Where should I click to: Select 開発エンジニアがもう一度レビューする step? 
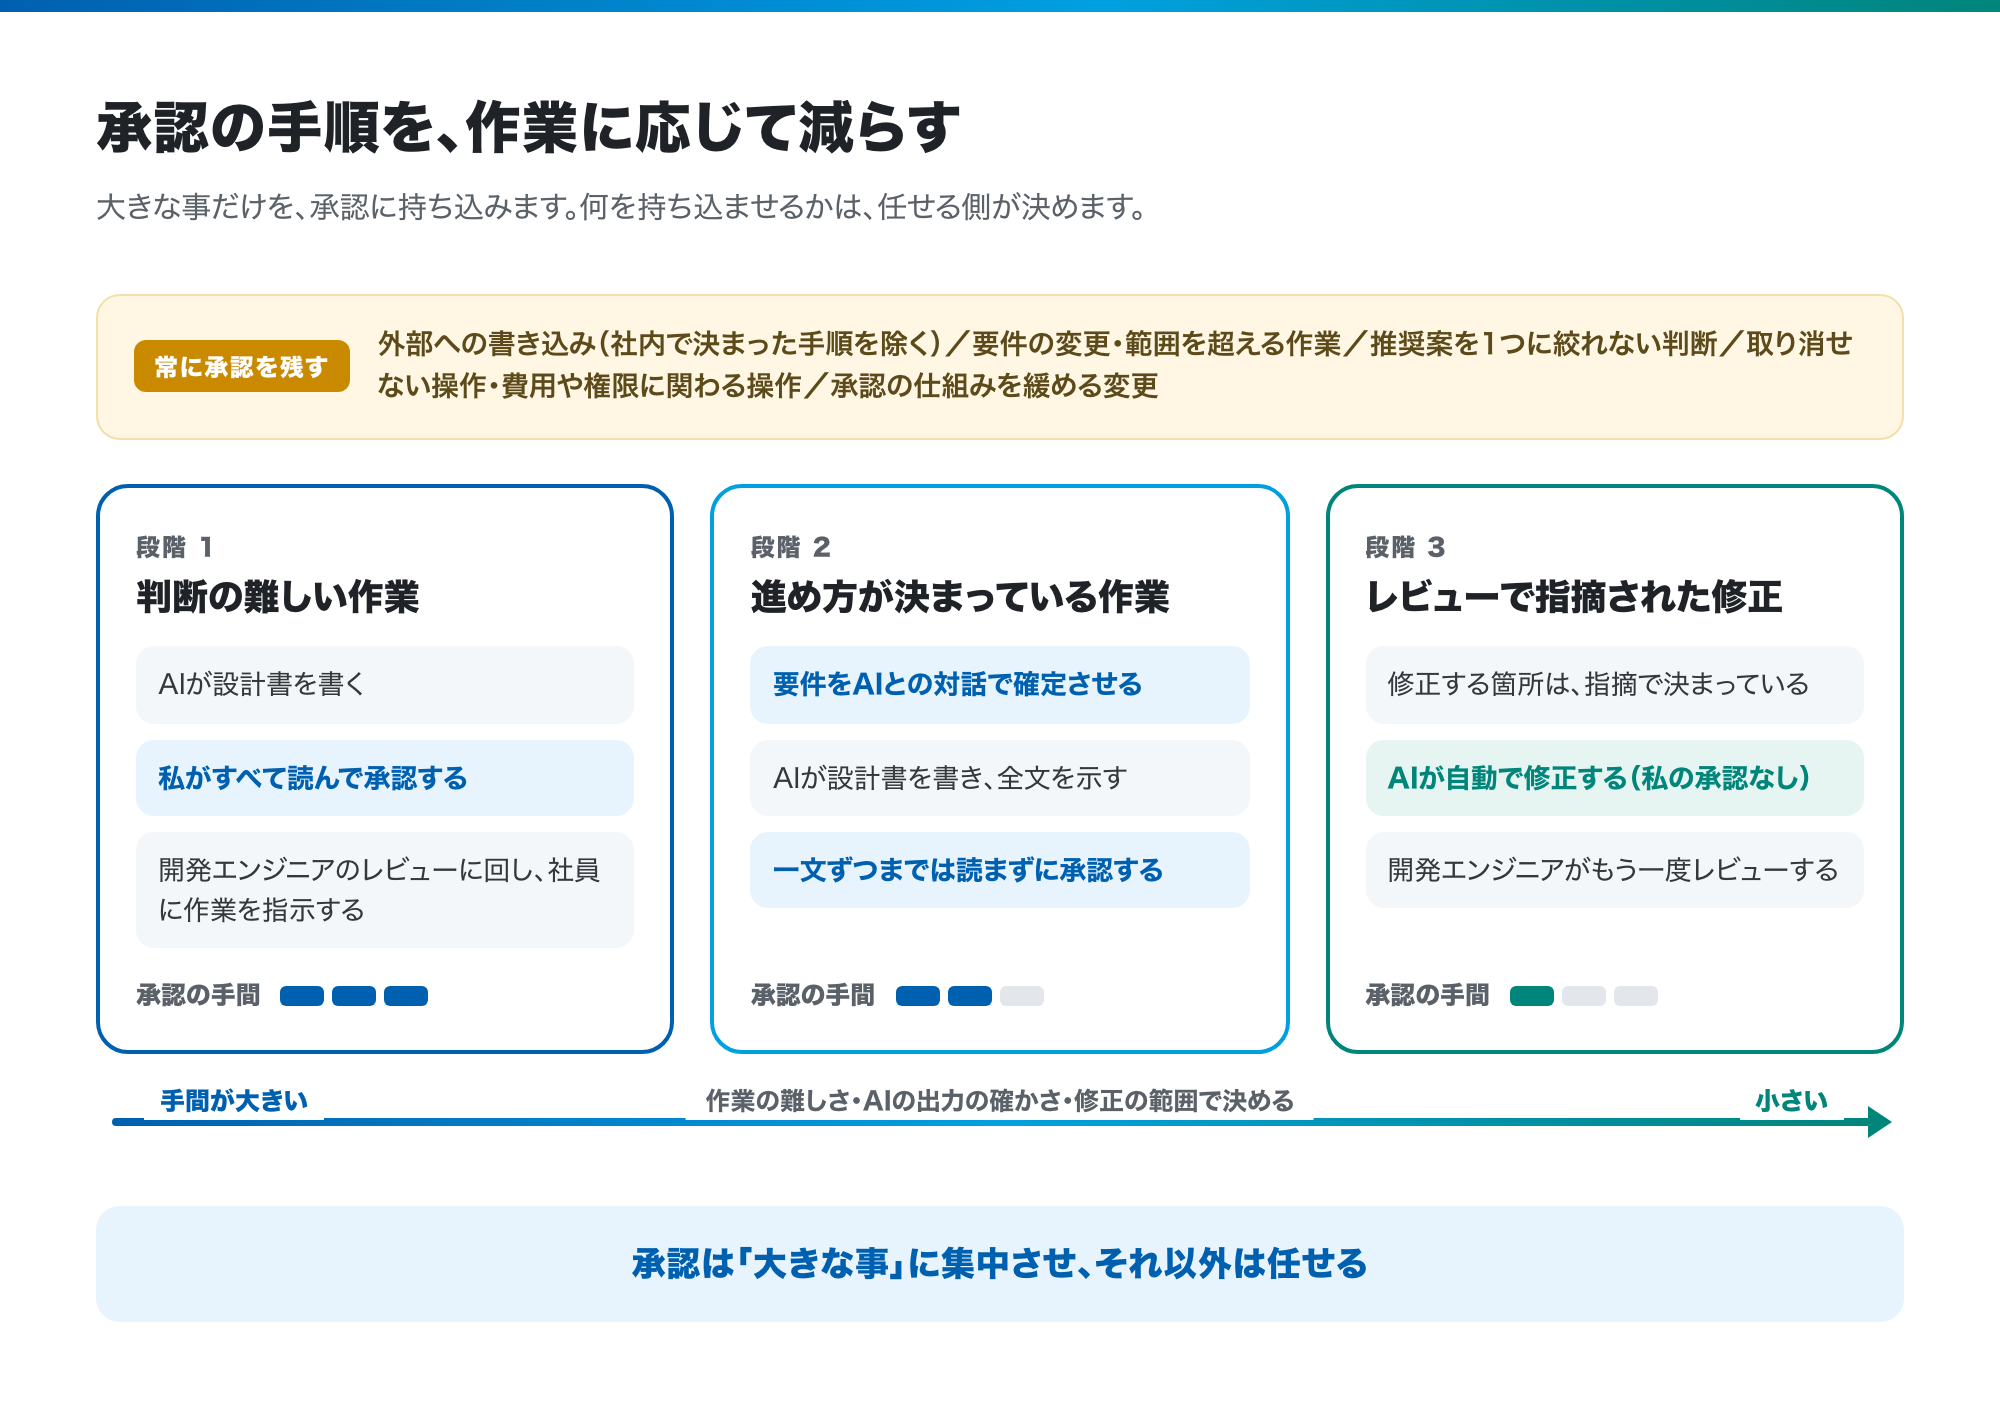[1615, 870]
